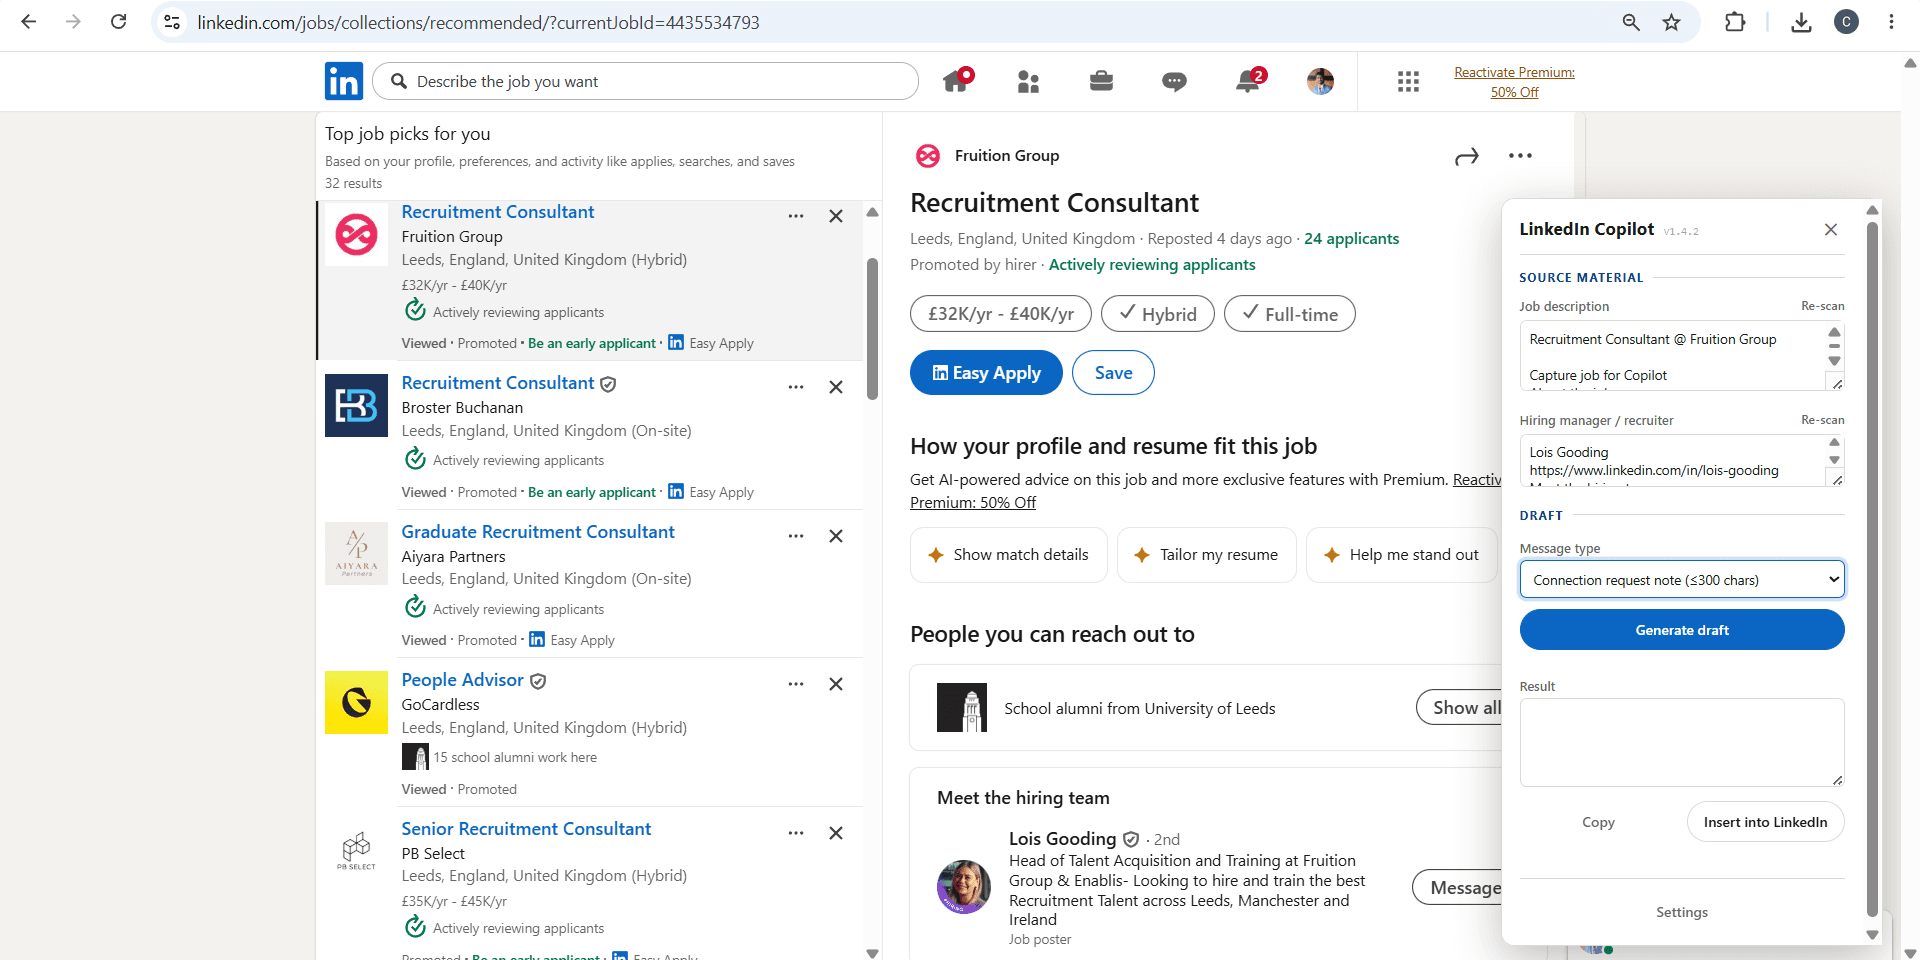Open the Messaging chat icon

pyautogui.click(x=1174, y=82)
